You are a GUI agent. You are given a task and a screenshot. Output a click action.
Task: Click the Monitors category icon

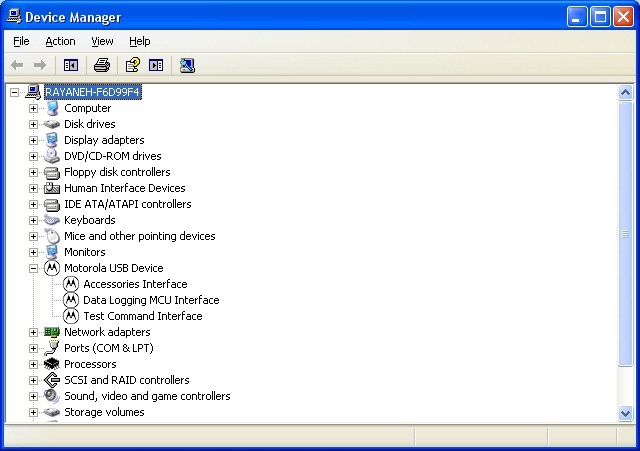point(52,252)
